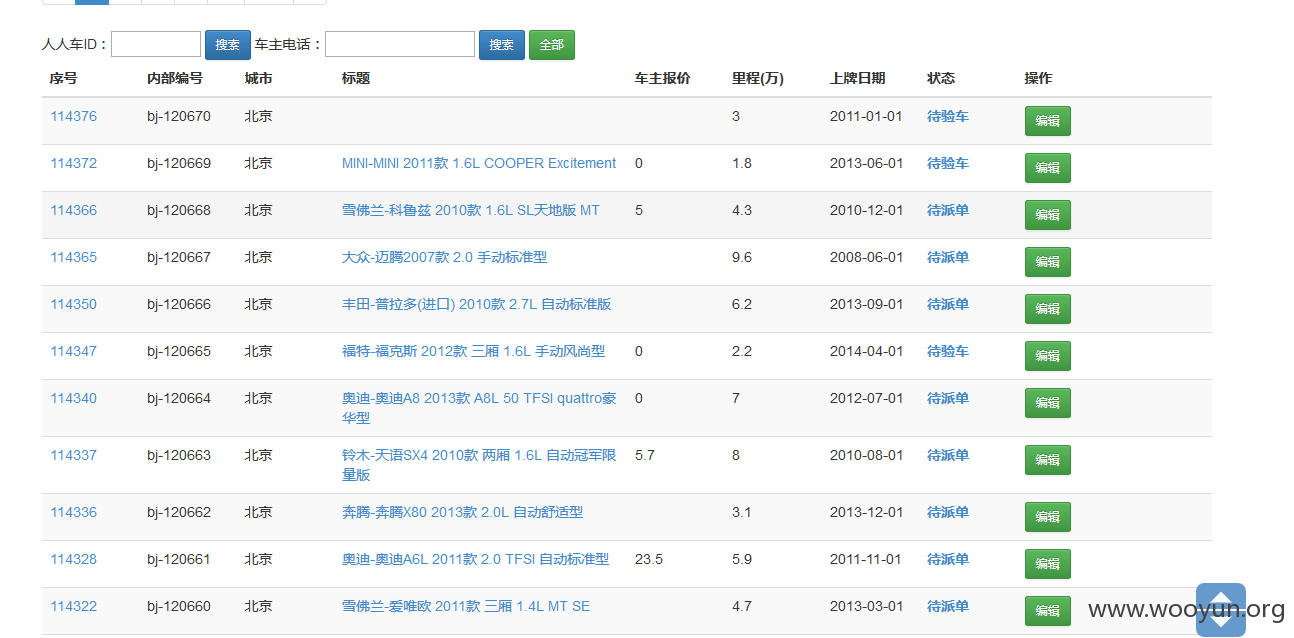Click the green 全部 button
1294x638 pixels.
click(x=552, y=45)
